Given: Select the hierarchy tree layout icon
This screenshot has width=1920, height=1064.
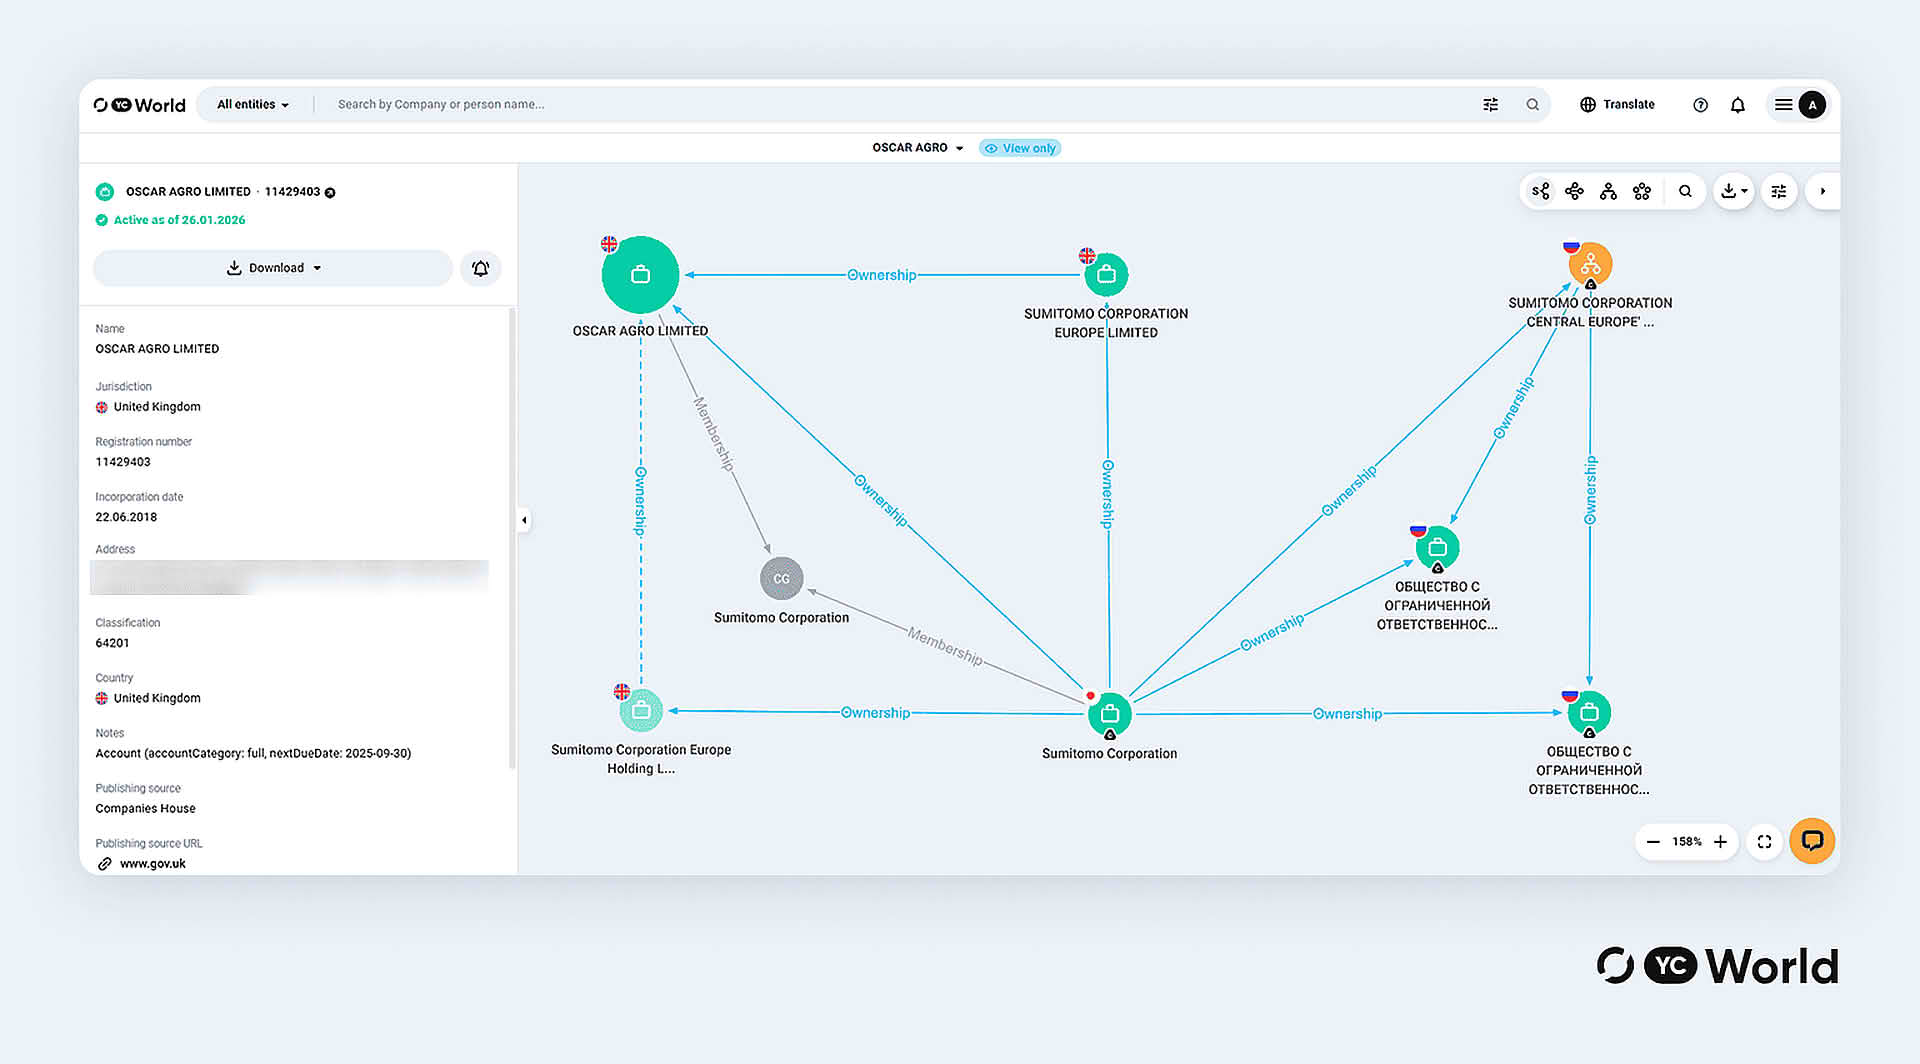Looking at the screenshot, I should 1608,191.
